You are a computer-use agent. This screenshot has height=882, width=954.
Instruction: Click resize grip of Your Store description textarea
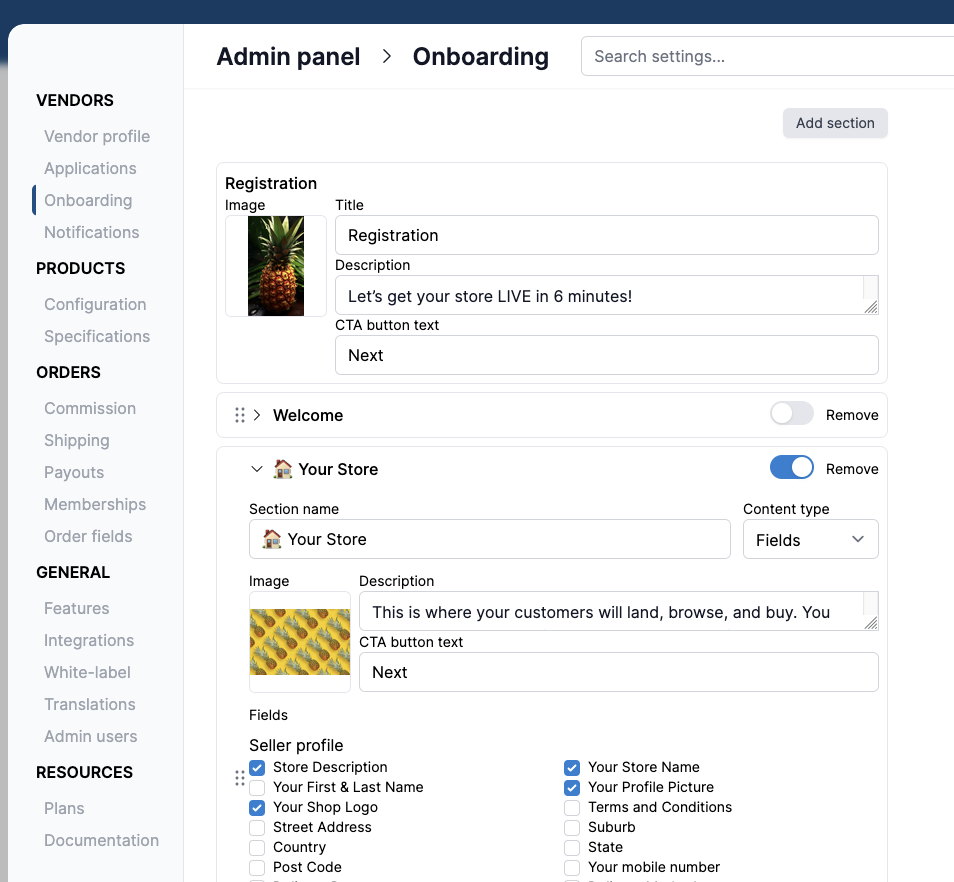(x=871, y=623)
